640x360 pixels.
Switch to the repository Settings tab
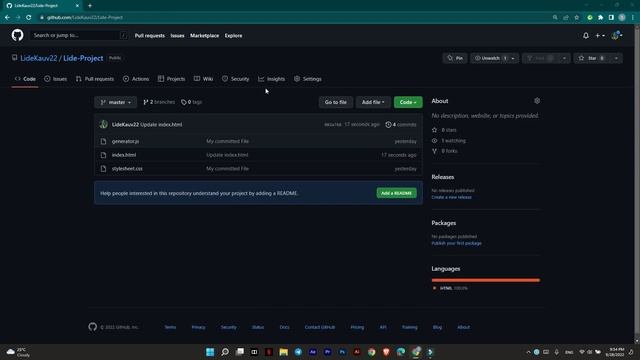[x=308, y=79]
